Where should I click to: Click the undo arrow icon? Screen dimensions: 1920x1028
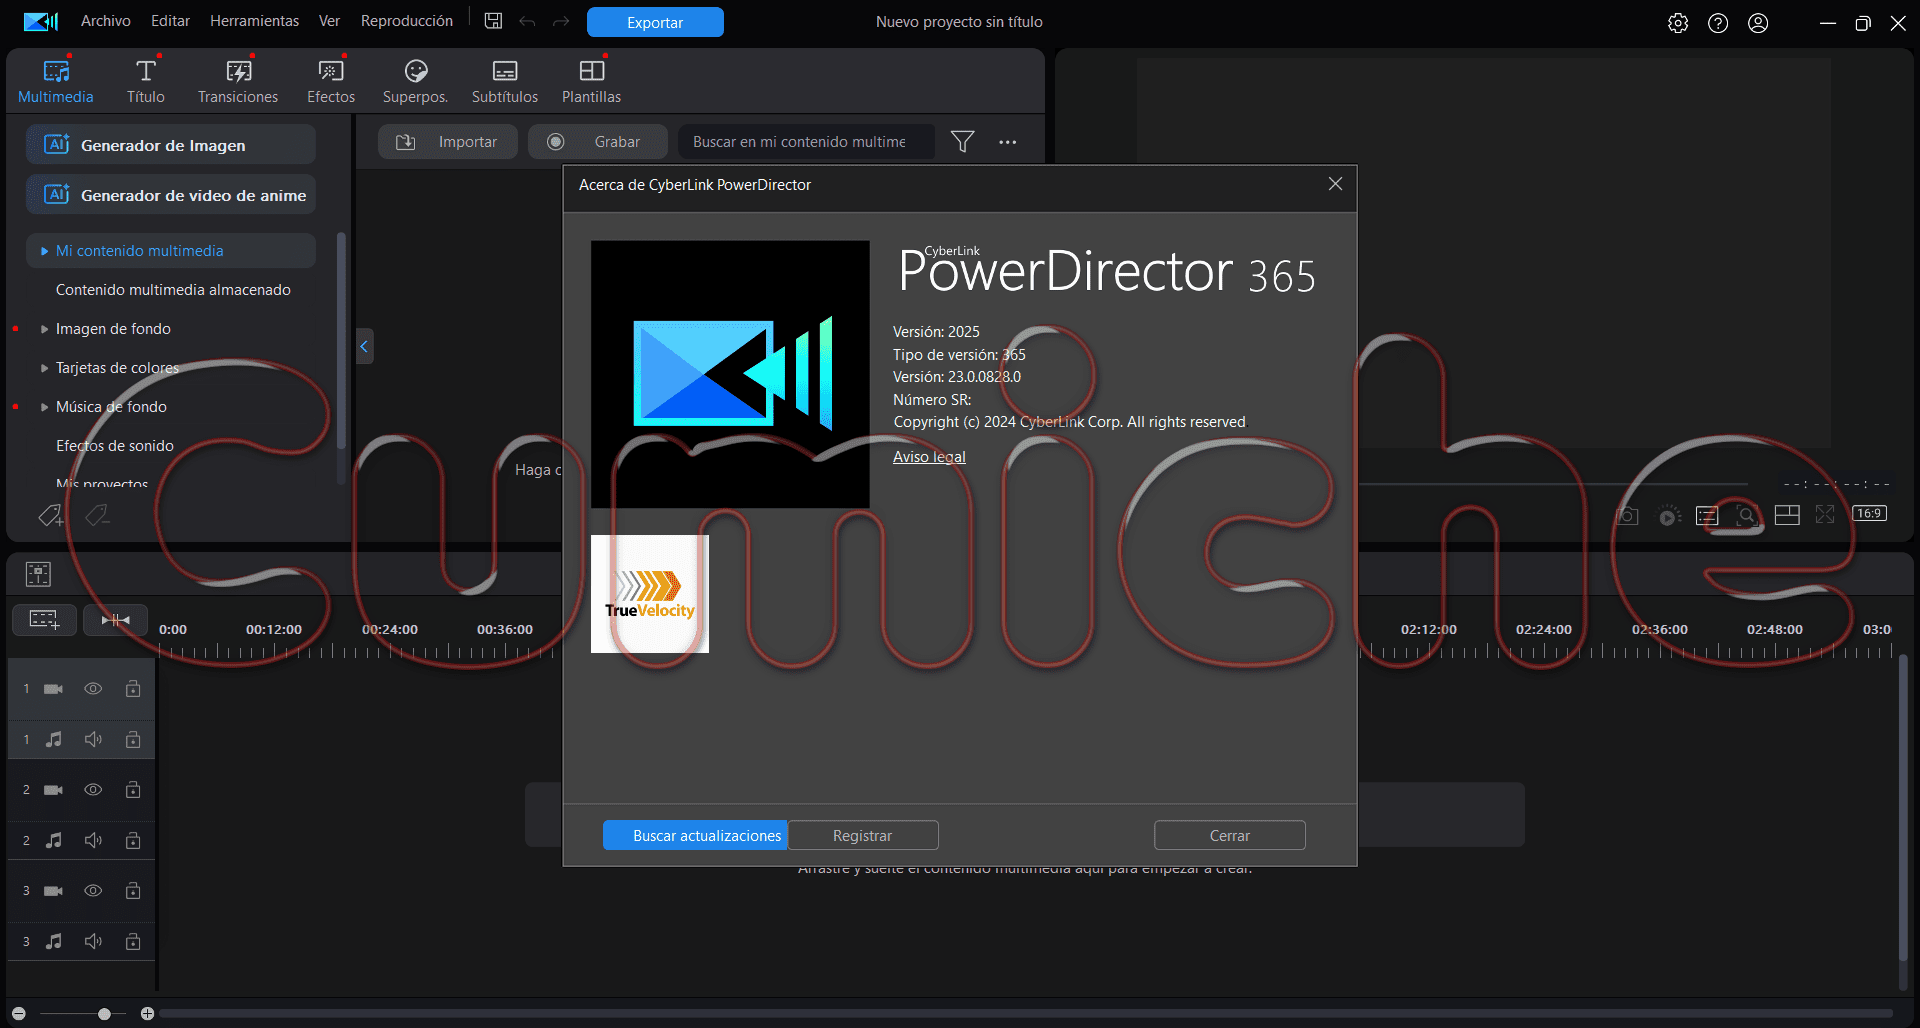click(x=527, y=22)
